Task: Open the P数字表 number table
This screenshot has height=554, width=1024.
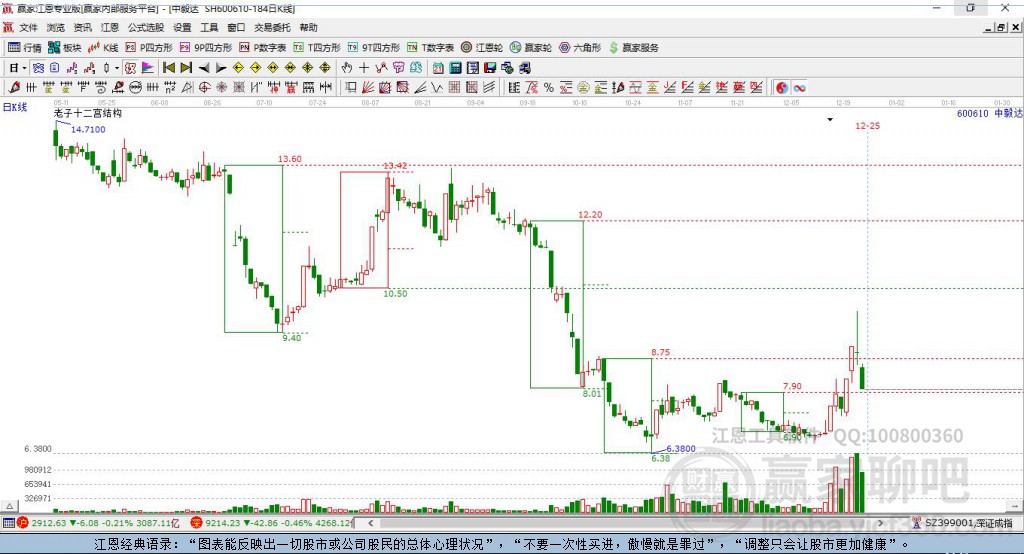Action: tap(263, 48)
